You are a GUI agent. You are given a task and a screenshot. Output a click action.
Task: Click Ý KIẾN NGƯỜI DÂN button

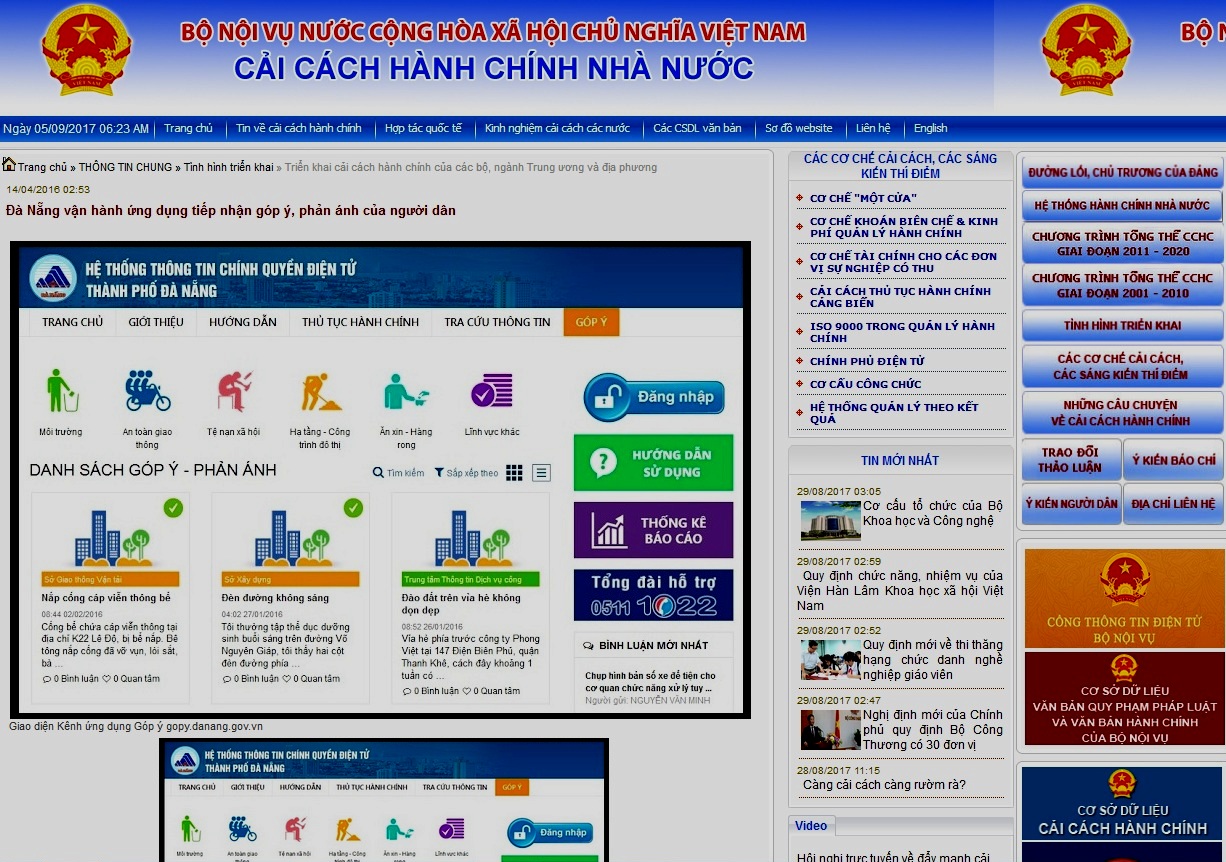(x=1071, y=504)
